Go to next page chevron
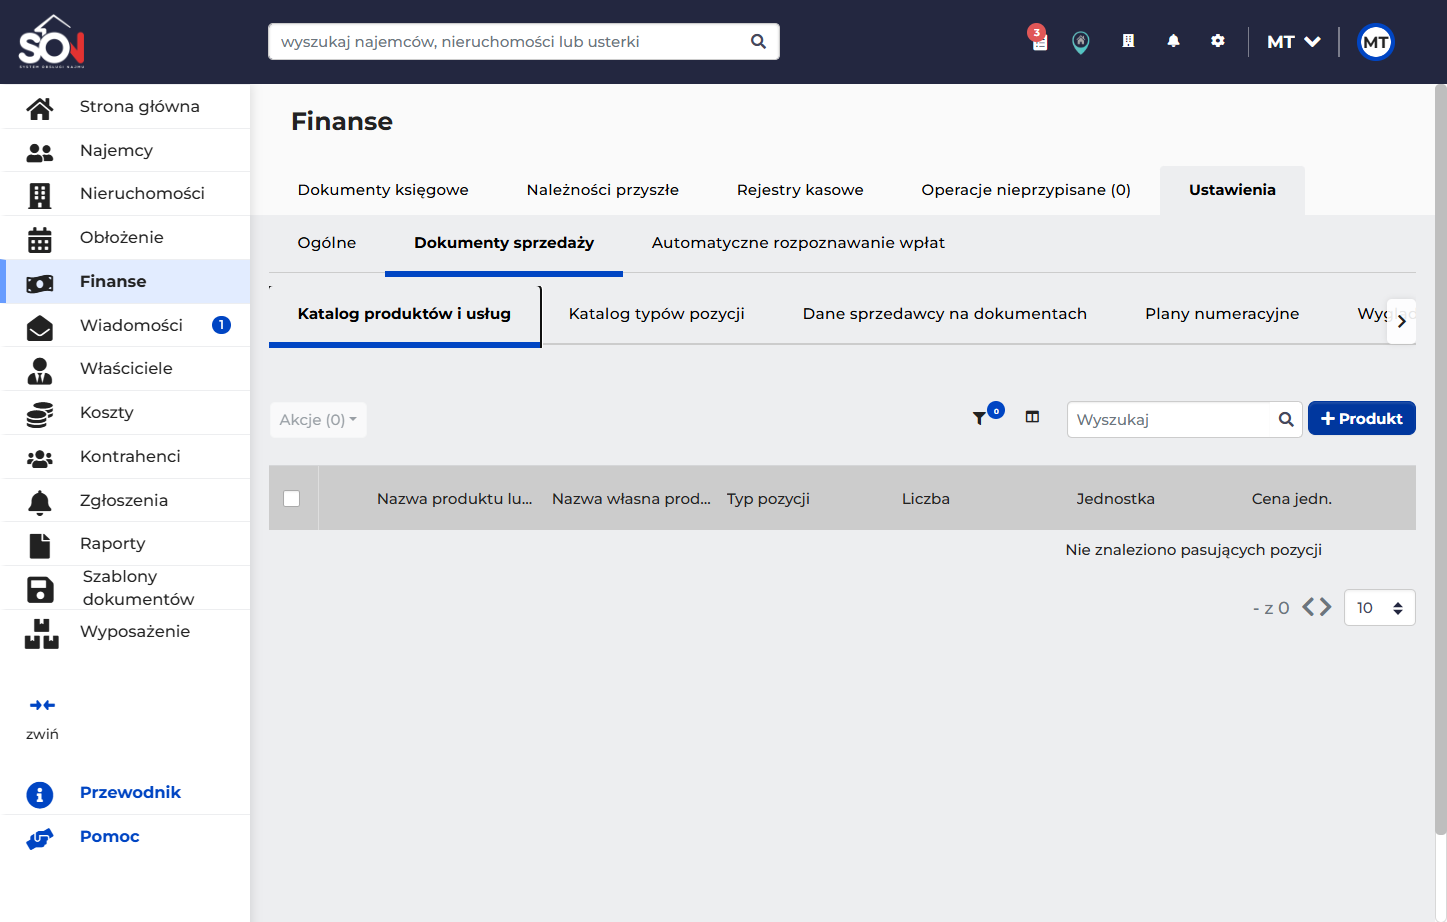Viewport: 1447px width, 922px height. pyautogui.click(x=1325, y=607)
